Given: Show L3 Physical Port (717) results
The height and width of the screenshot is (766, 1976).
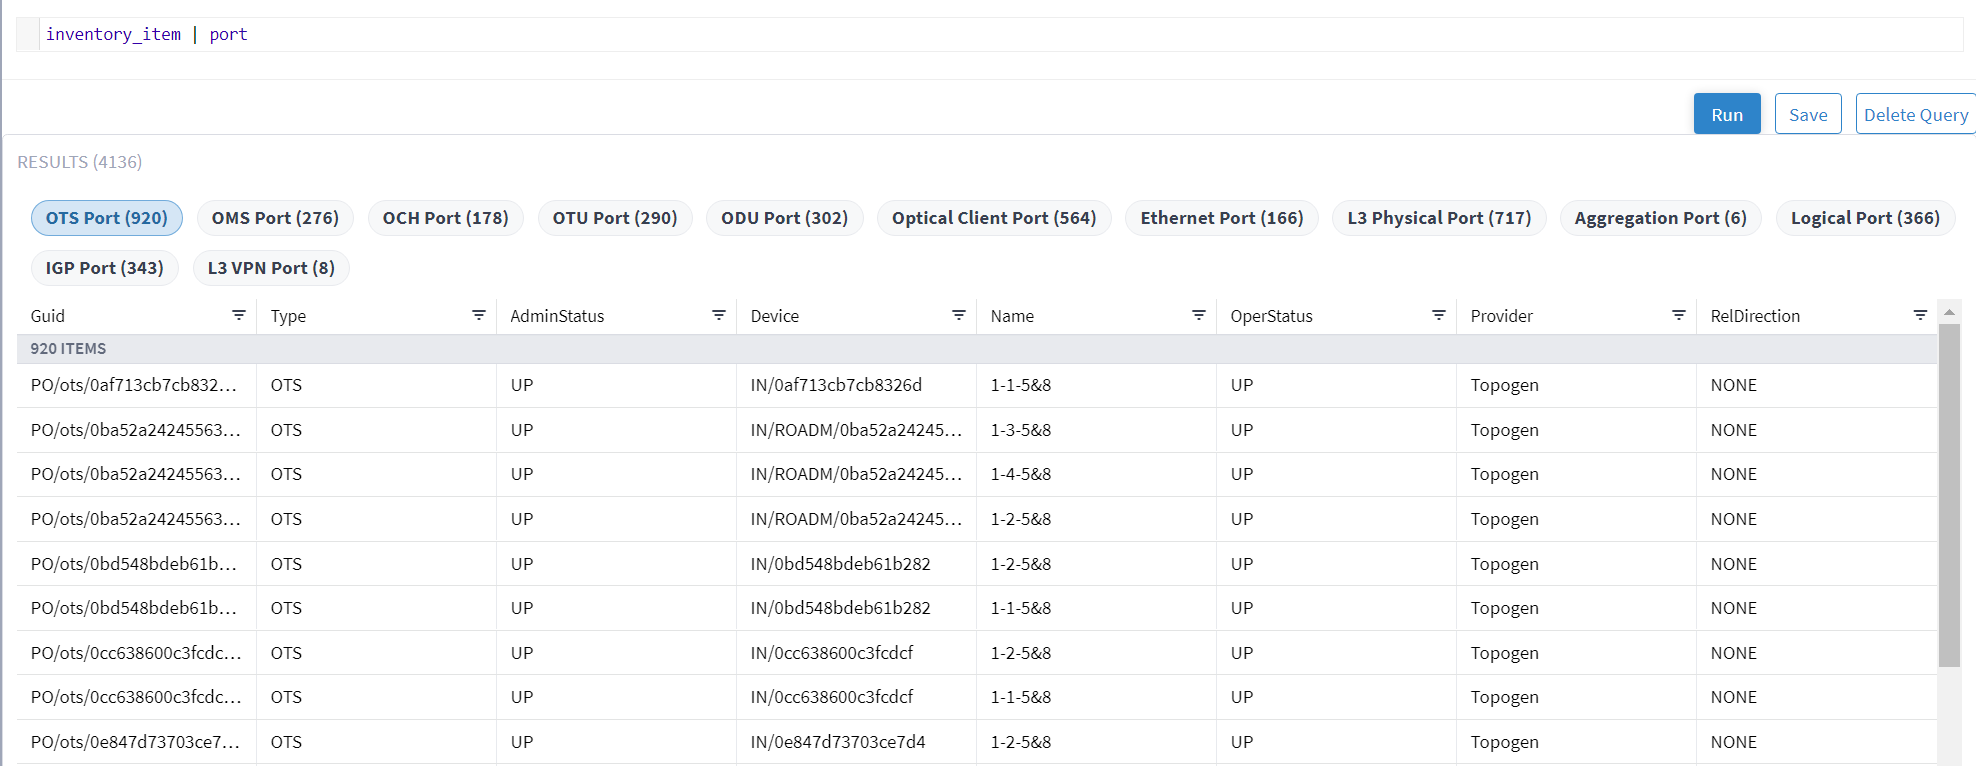Looking at the screenshot, I should [1439, 218].
